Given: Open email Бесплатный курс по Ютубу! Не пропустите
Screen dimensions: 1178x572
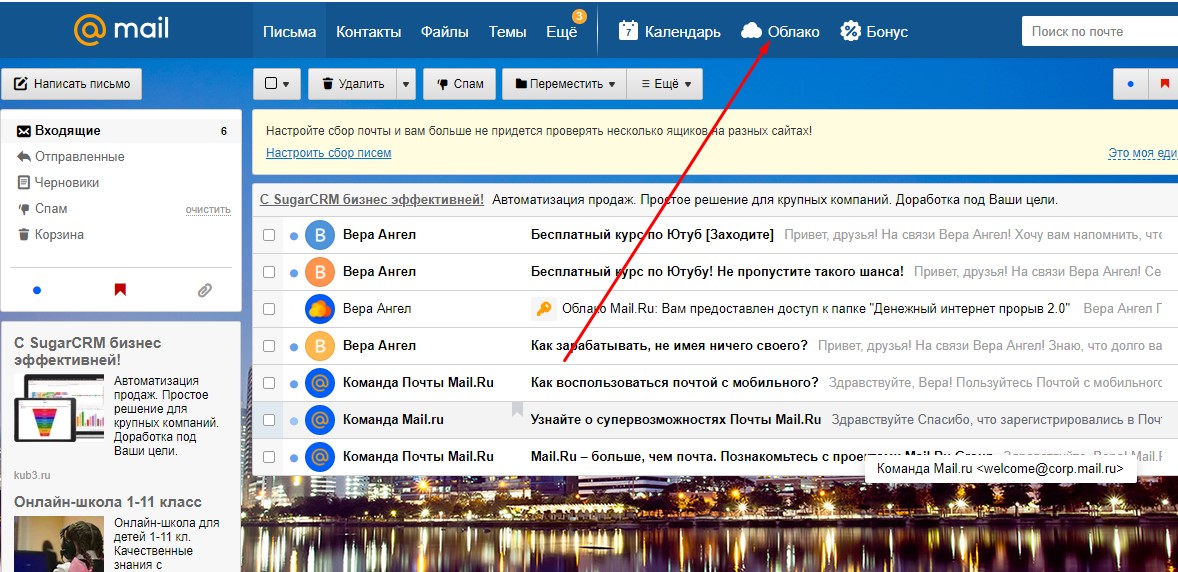Looking at the screenshot, I should 717,272.
